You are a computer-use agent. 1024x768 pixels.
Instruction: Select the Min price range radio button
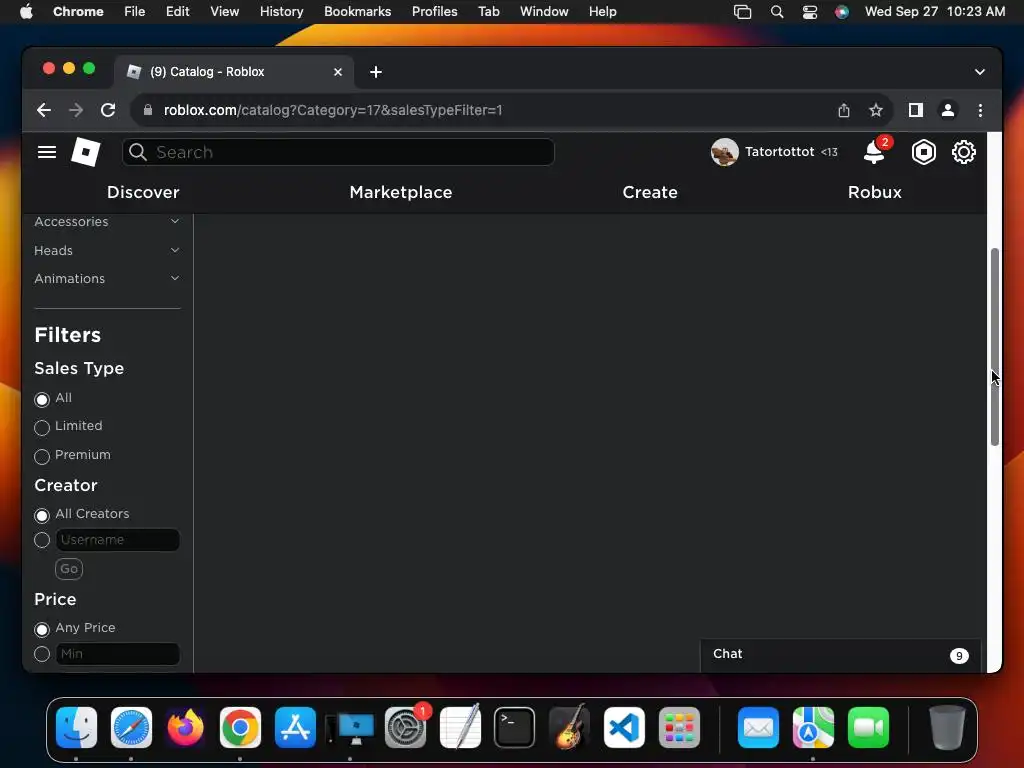click(x=42, y=654)
